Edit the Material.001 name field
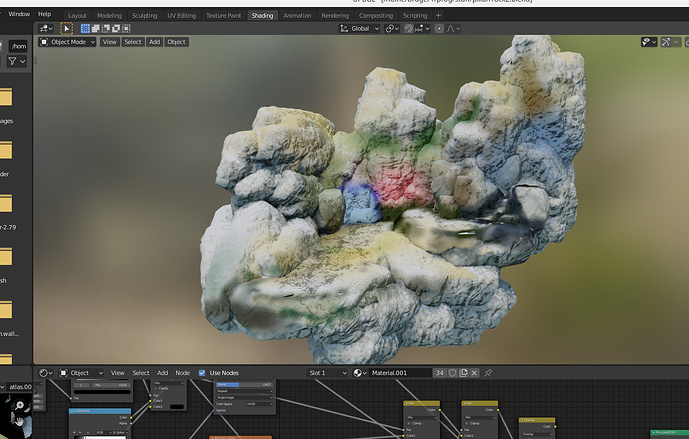This screenshot has height=439, width=689. click(x=400, y=373)
